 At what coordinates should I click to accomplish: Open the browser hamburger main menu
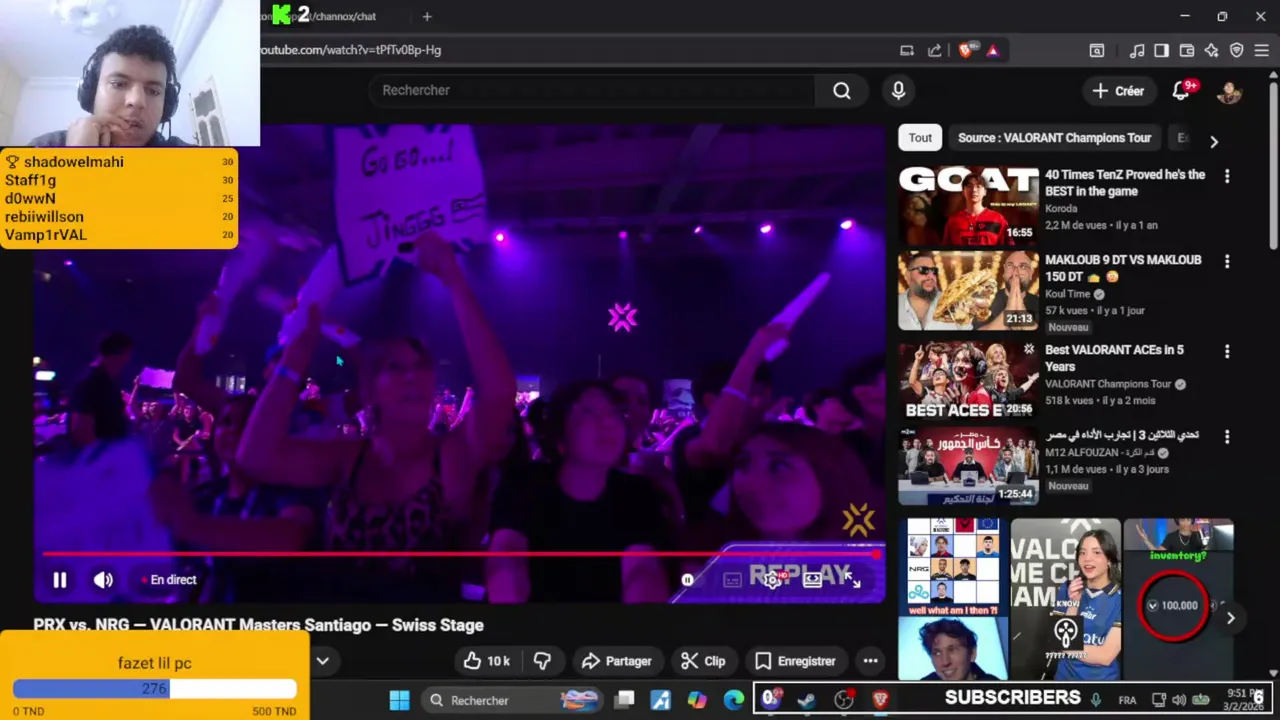(x=1261, y=50)
